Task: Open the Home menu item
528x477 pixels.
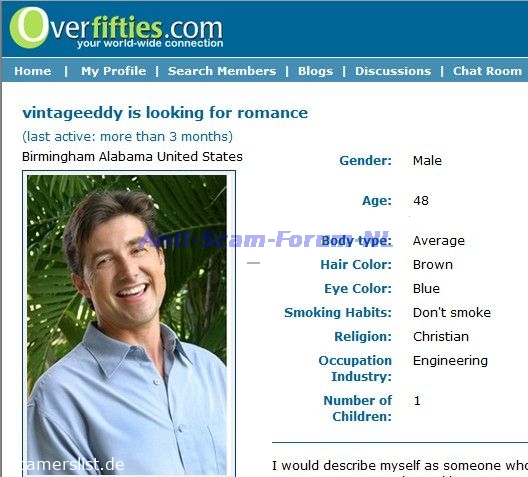Action: pos(33,71)
